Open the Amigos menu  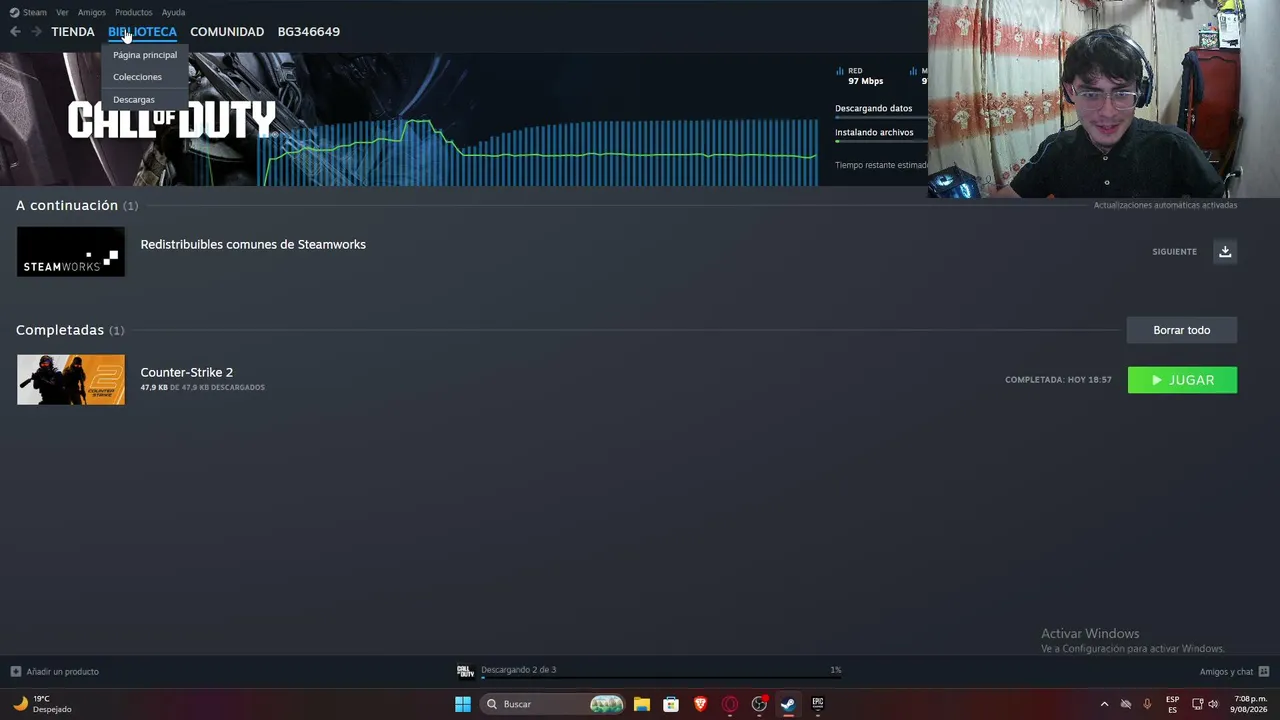[x=92, y=12]
